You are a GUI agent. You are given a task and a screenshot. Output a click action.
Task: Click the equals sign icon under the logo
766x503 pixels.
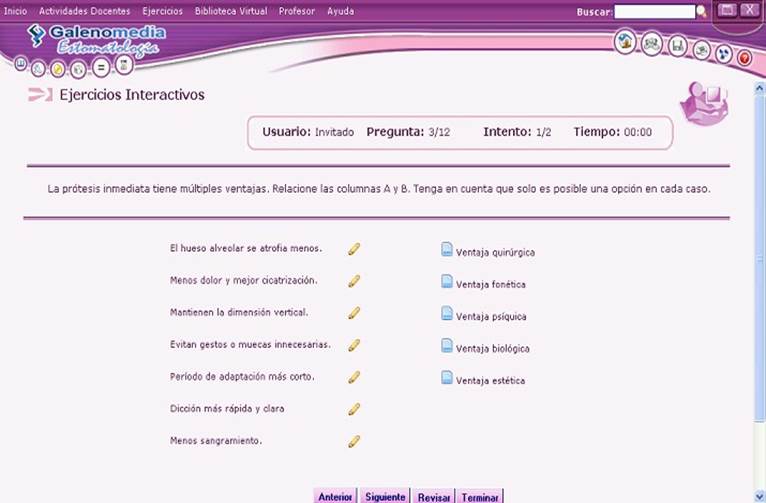tap(101, 68)
